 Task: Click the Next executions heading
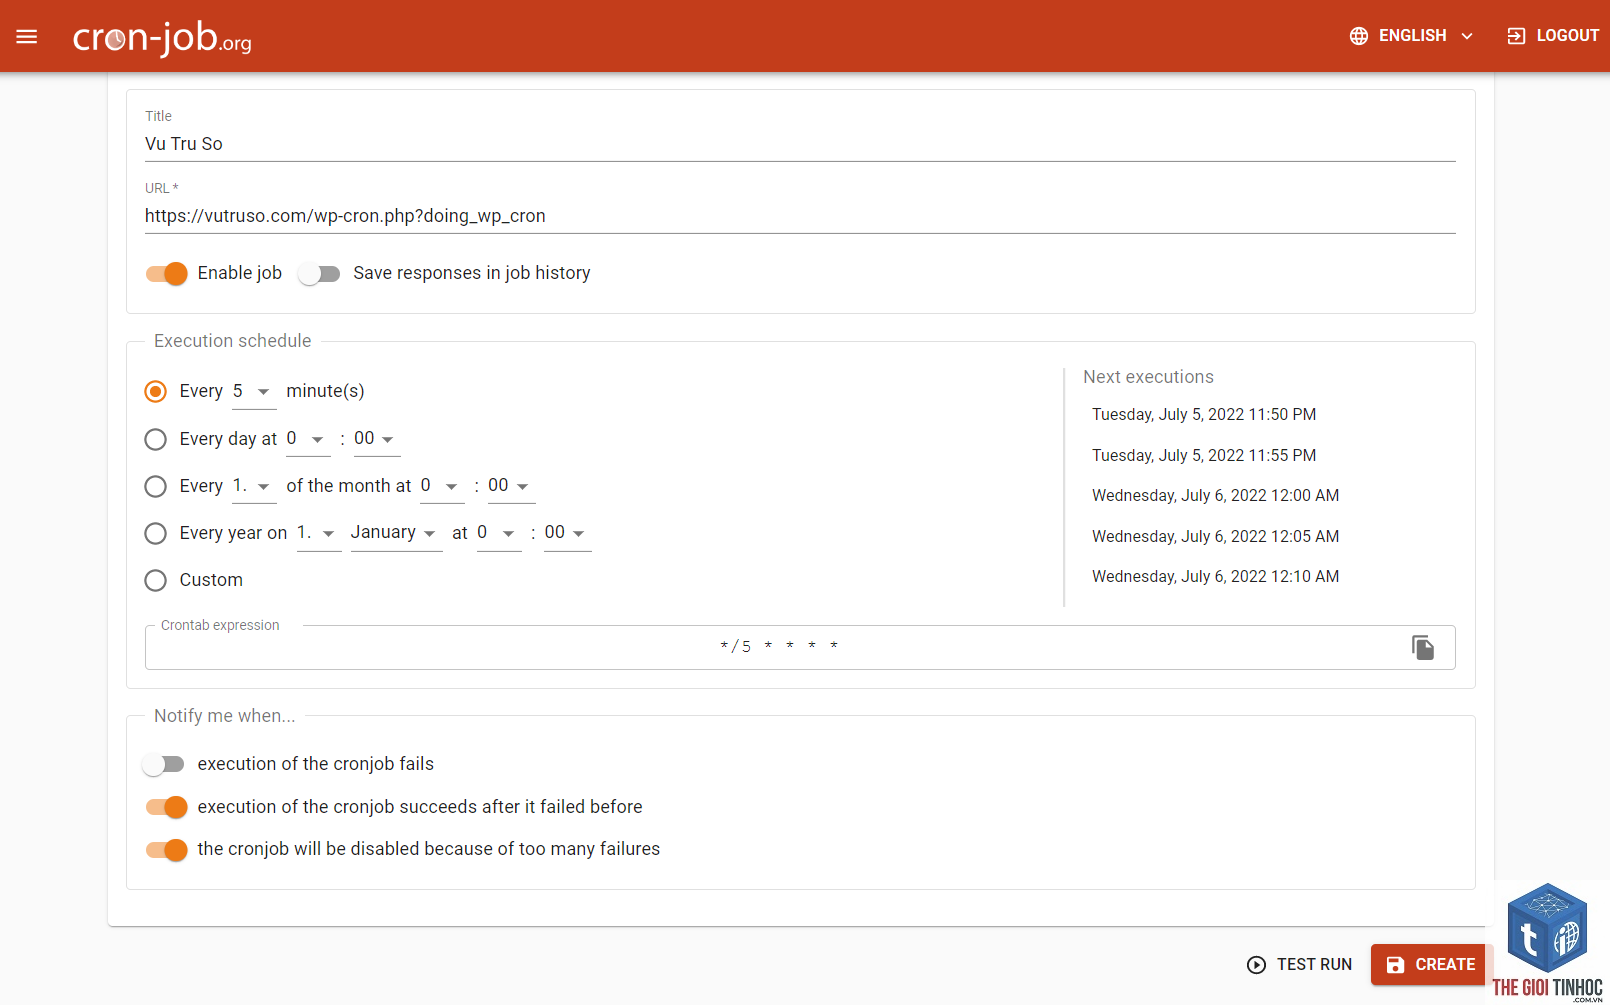1148,377
